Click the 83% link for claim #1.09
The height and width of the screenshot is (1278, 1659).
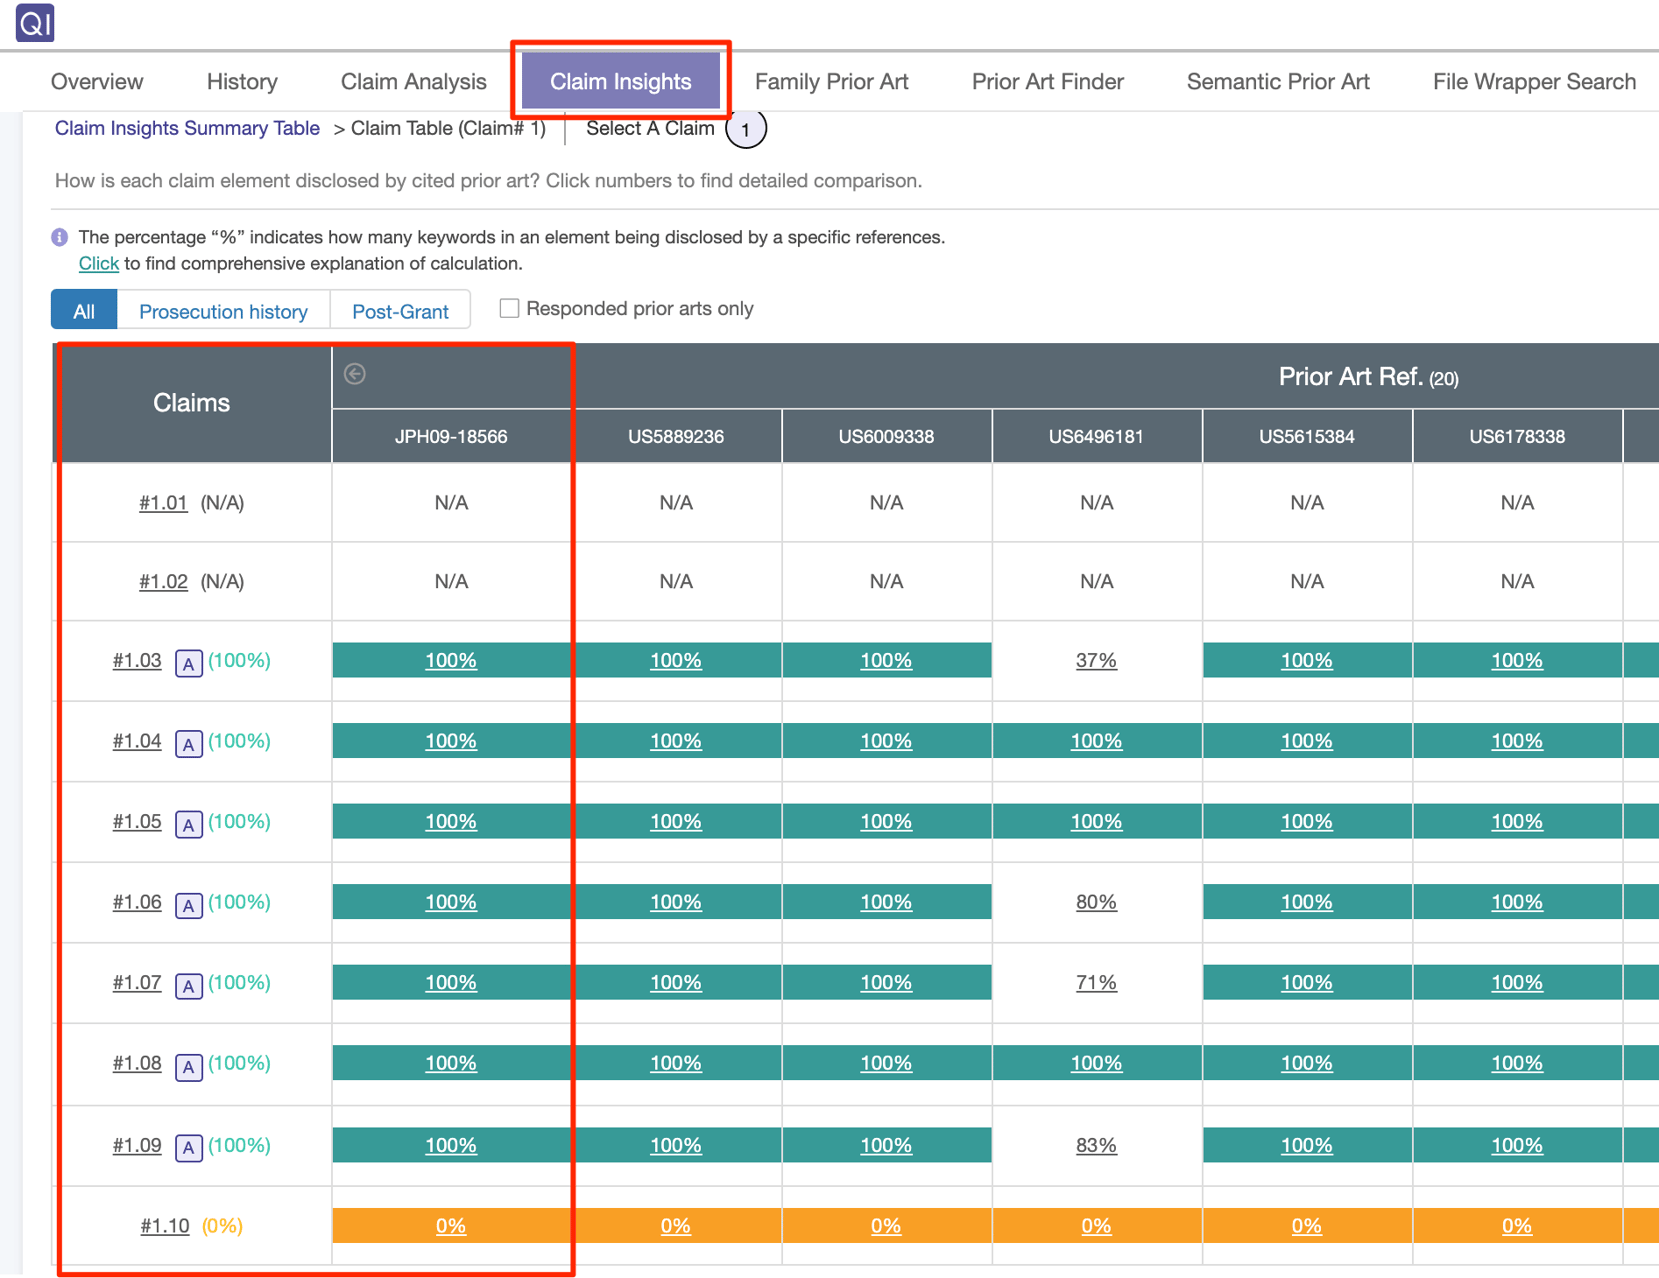pos(1096,1146)
